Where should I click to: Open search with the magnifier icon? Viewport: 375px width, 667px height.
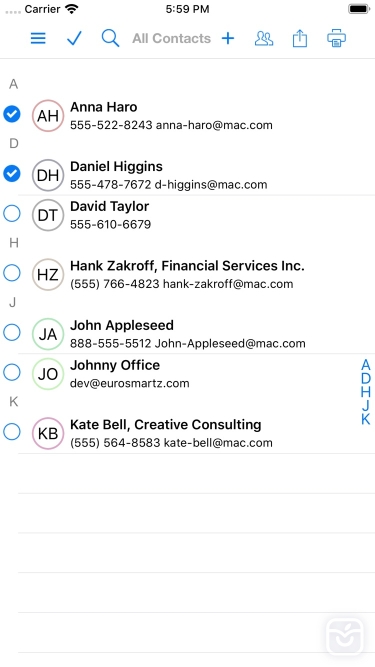[x=110, y=38]
